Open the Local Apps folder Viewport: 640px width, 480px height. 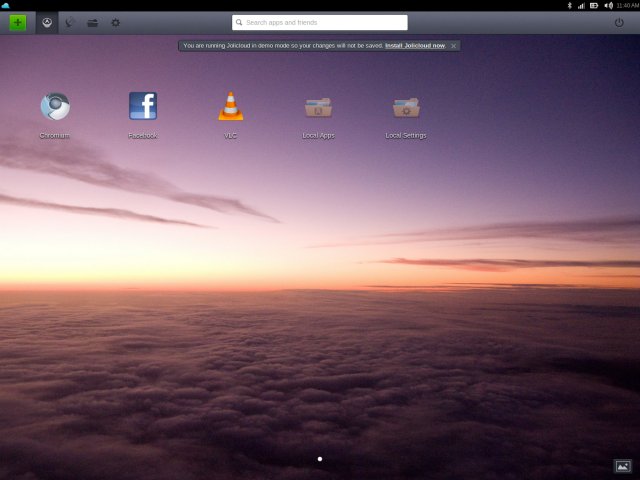click(318, 107)
